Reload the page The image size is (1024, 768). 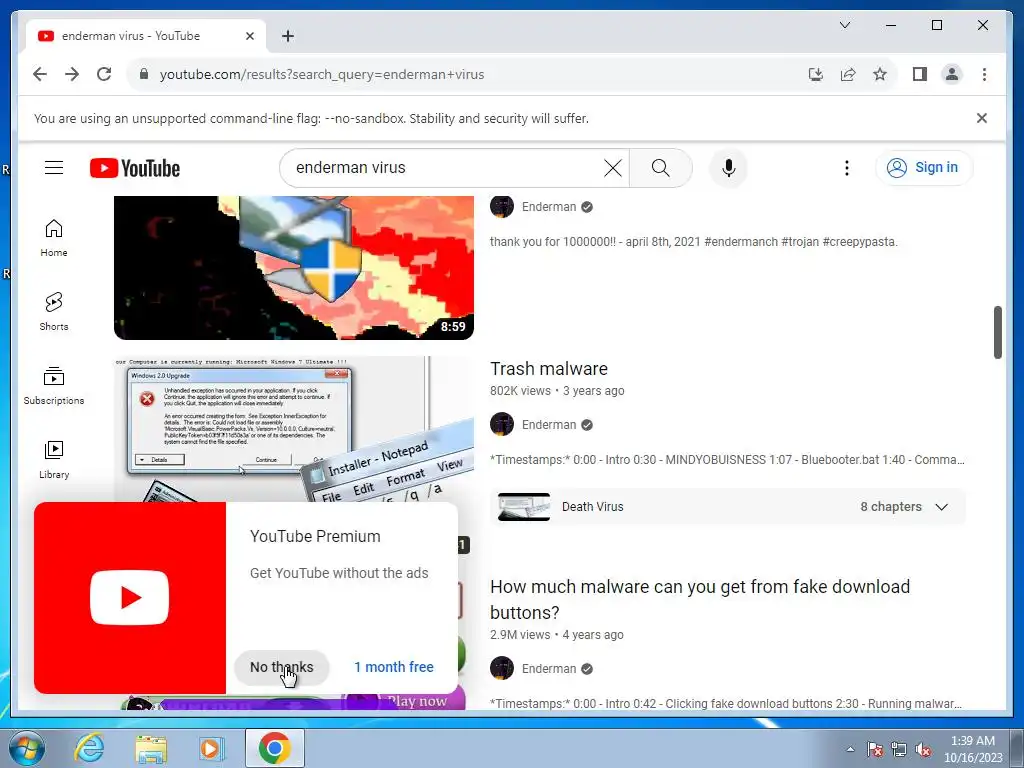[104, 74]
